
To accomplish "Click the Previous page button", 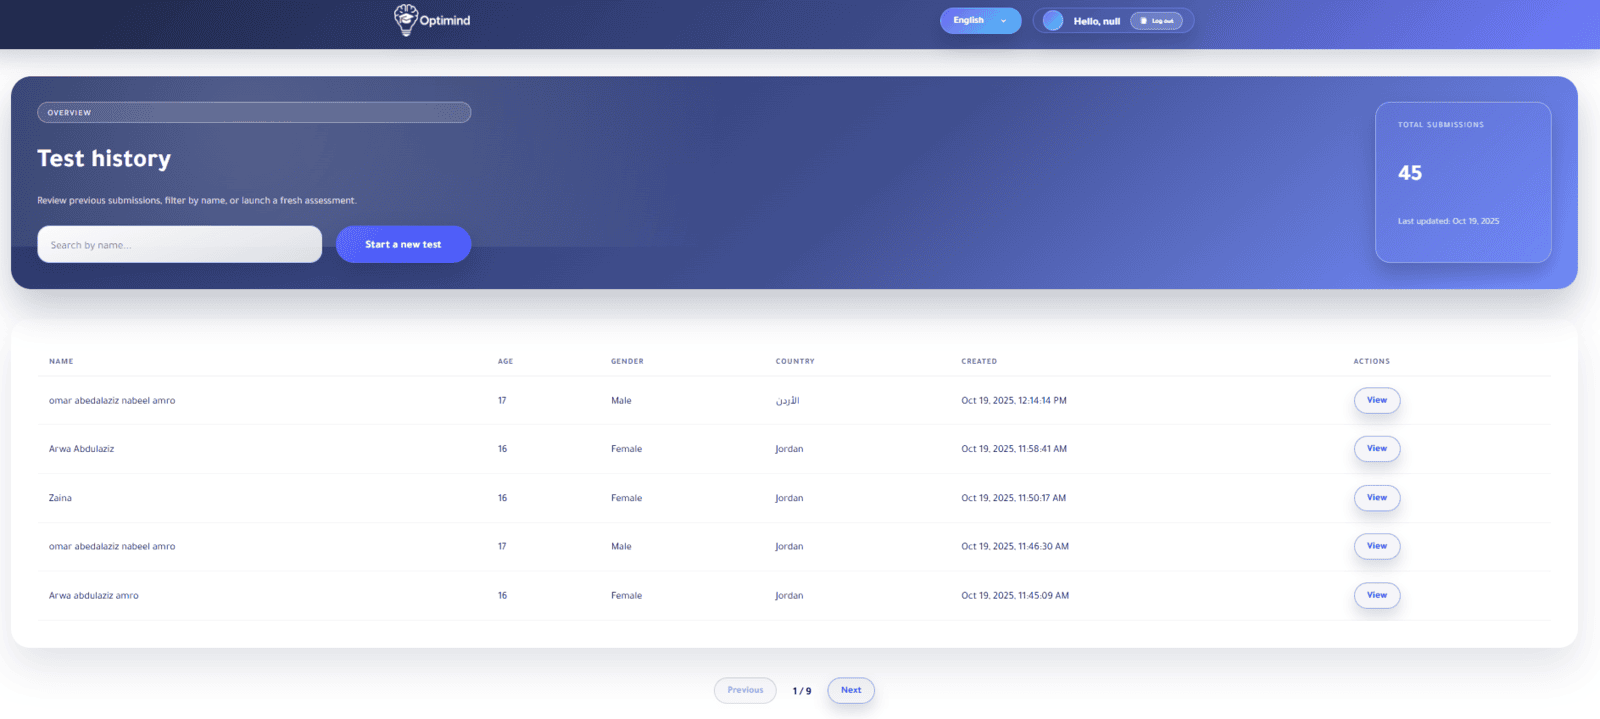I will [x=745, y=691].
